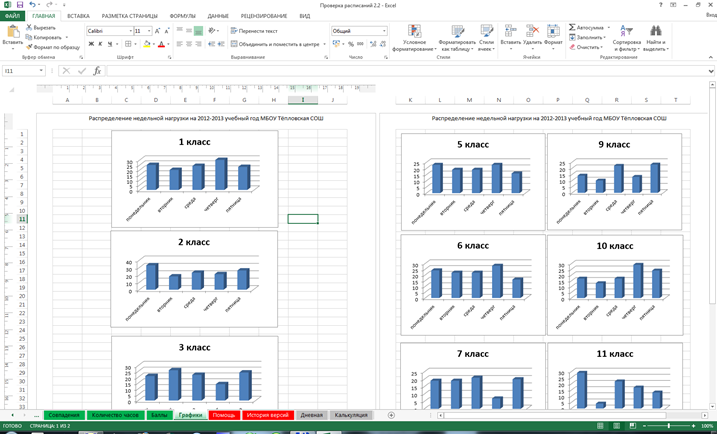Switch to the ФОРМУЛЫ ribbon tab
Image resolution: width=717 pixels, height=434 pixels.
pyautogui.click(x=182, y=16)
